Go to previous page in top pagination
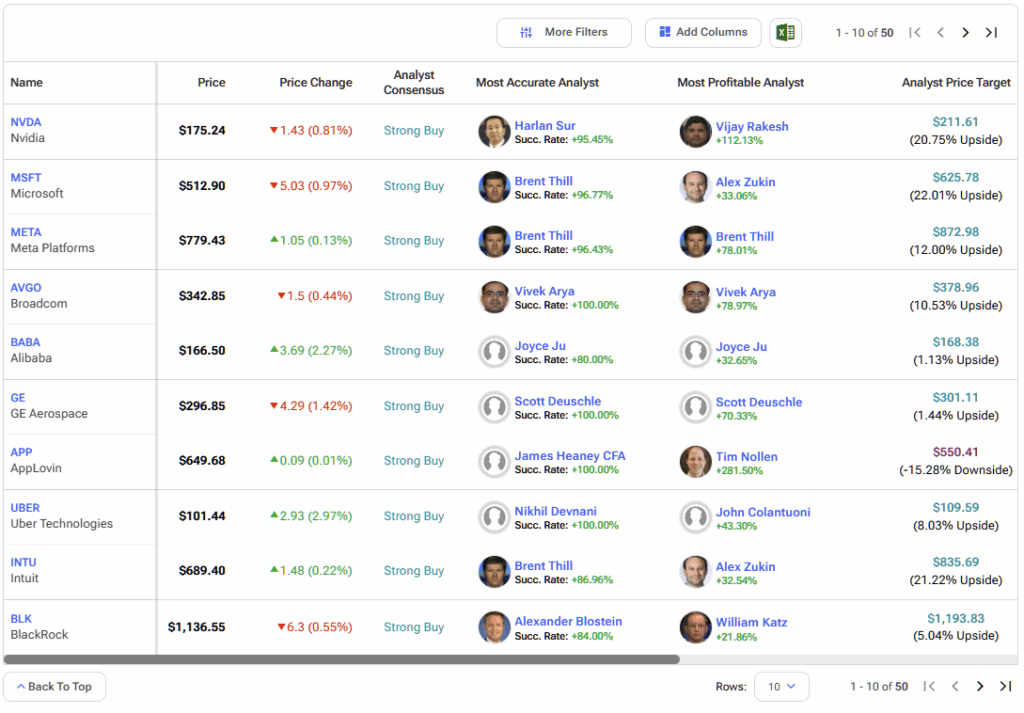 940,33
